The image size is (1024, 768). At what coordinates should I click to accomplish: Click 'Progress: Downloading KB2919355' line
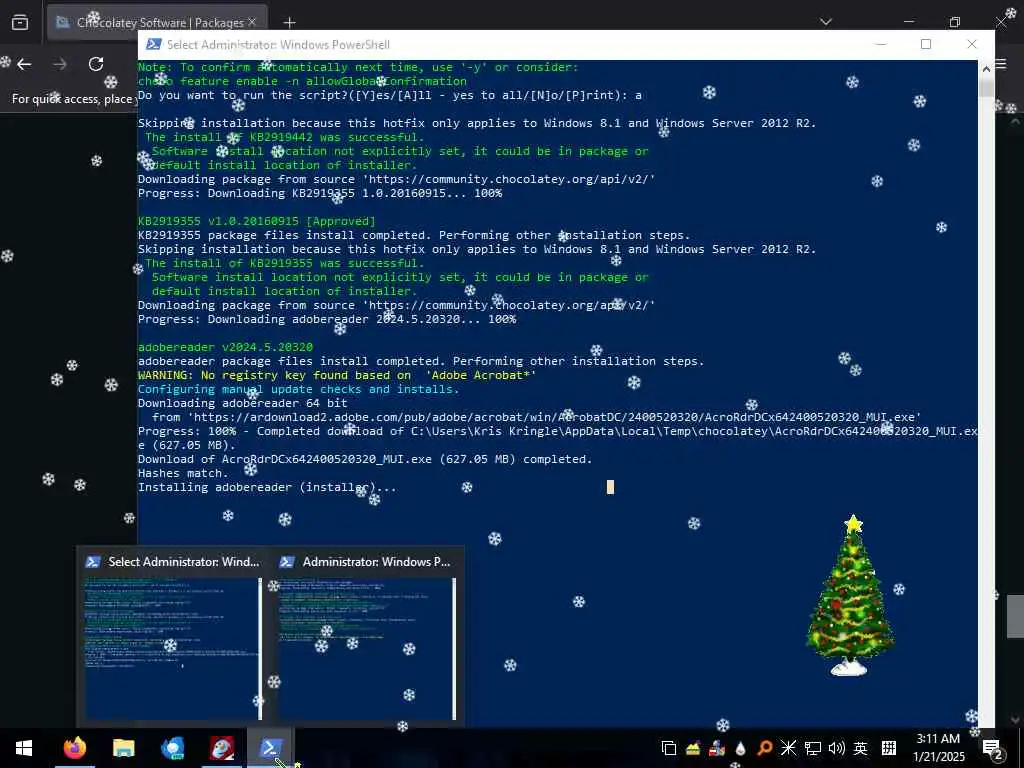(320, 193)
